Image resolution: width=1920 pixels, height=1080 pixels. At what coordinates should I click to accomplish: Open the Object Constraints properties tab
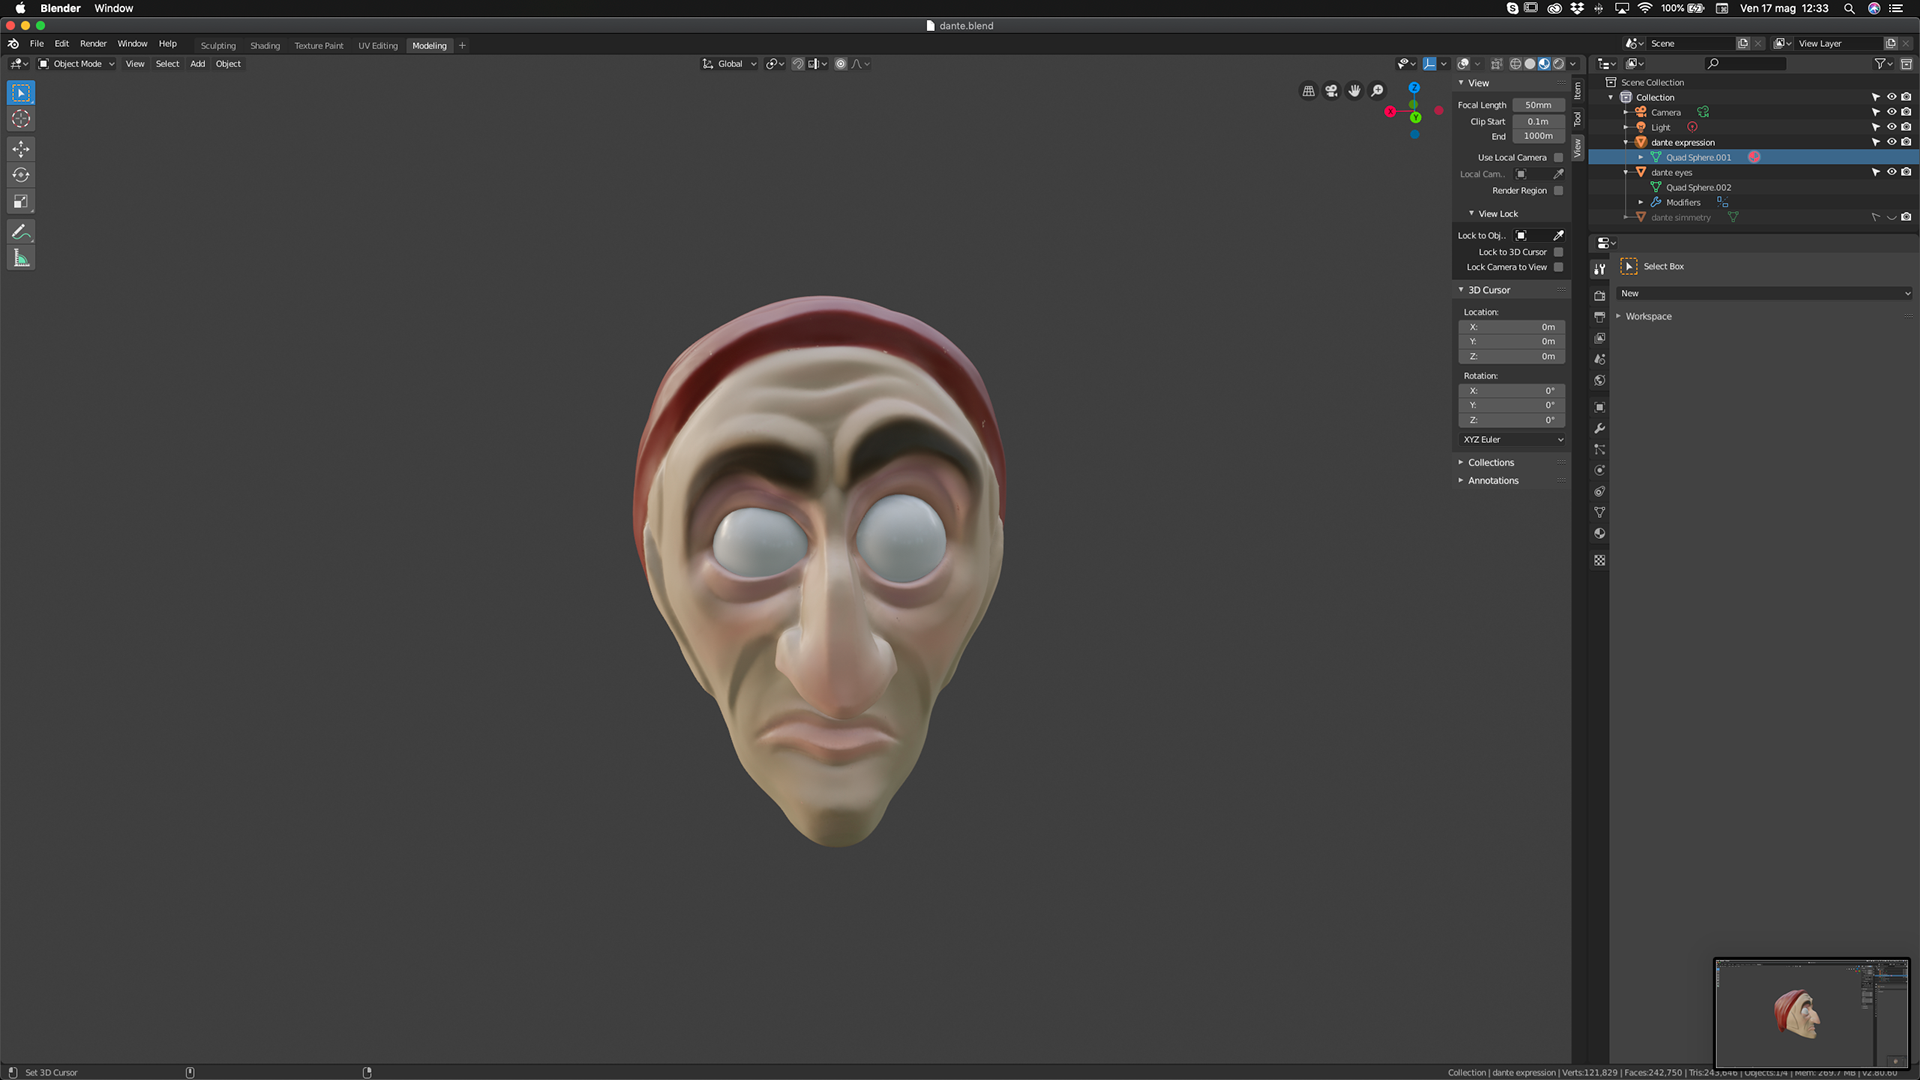click(1599, 491)
